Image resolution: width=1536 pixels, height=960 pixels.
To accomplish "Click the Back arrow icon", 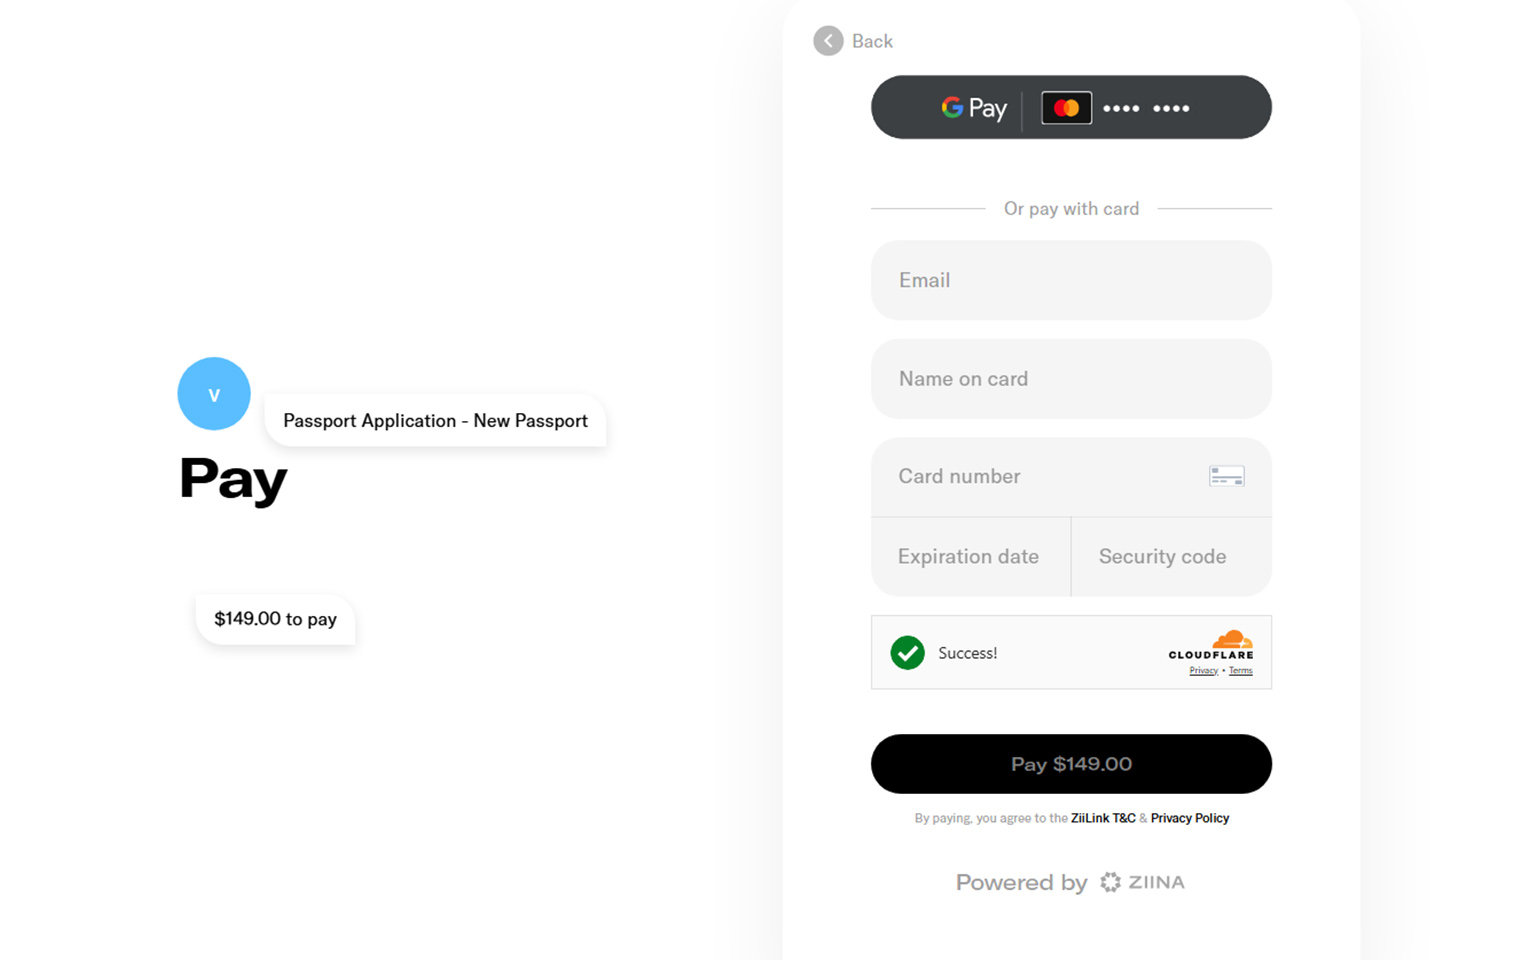I will 828,41.
